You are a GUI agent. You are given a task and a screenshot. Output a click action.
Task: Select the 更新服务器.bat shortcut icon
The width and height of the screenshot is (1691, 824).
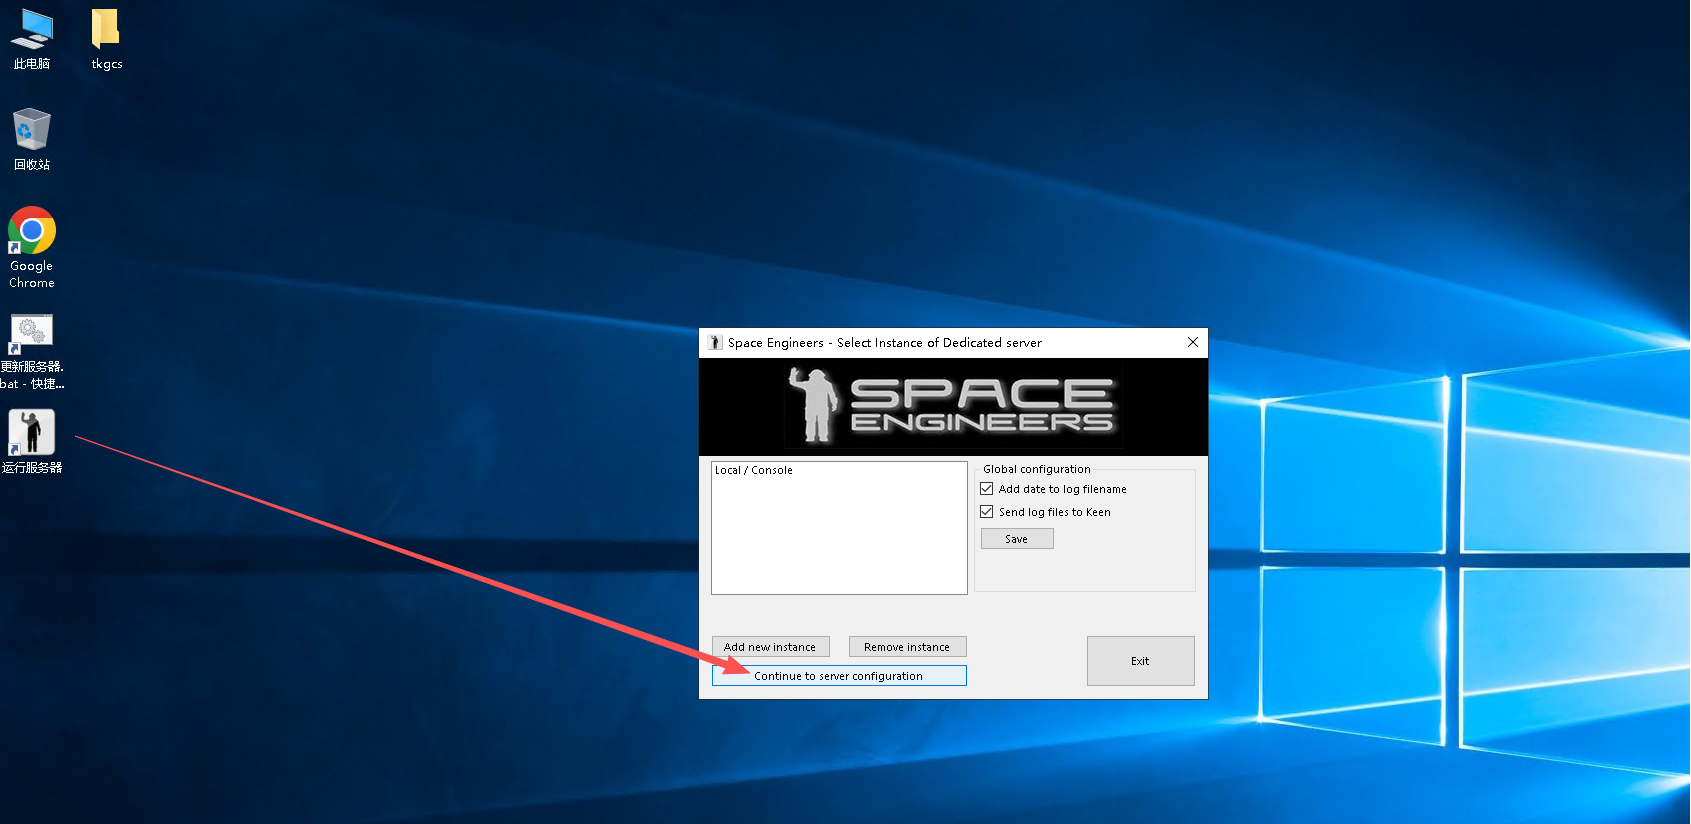click(32, 335)
